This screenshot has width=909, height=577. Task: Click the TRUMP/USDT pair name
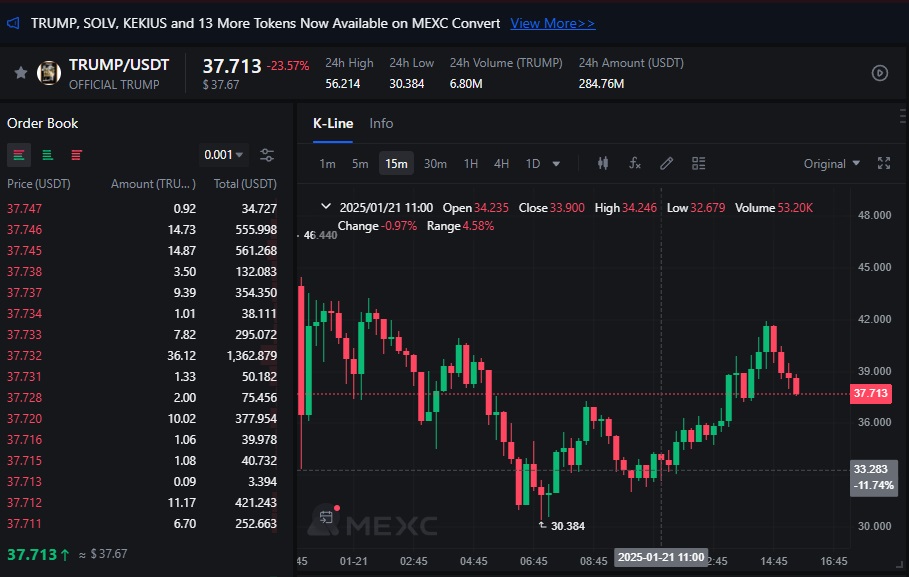119,65
